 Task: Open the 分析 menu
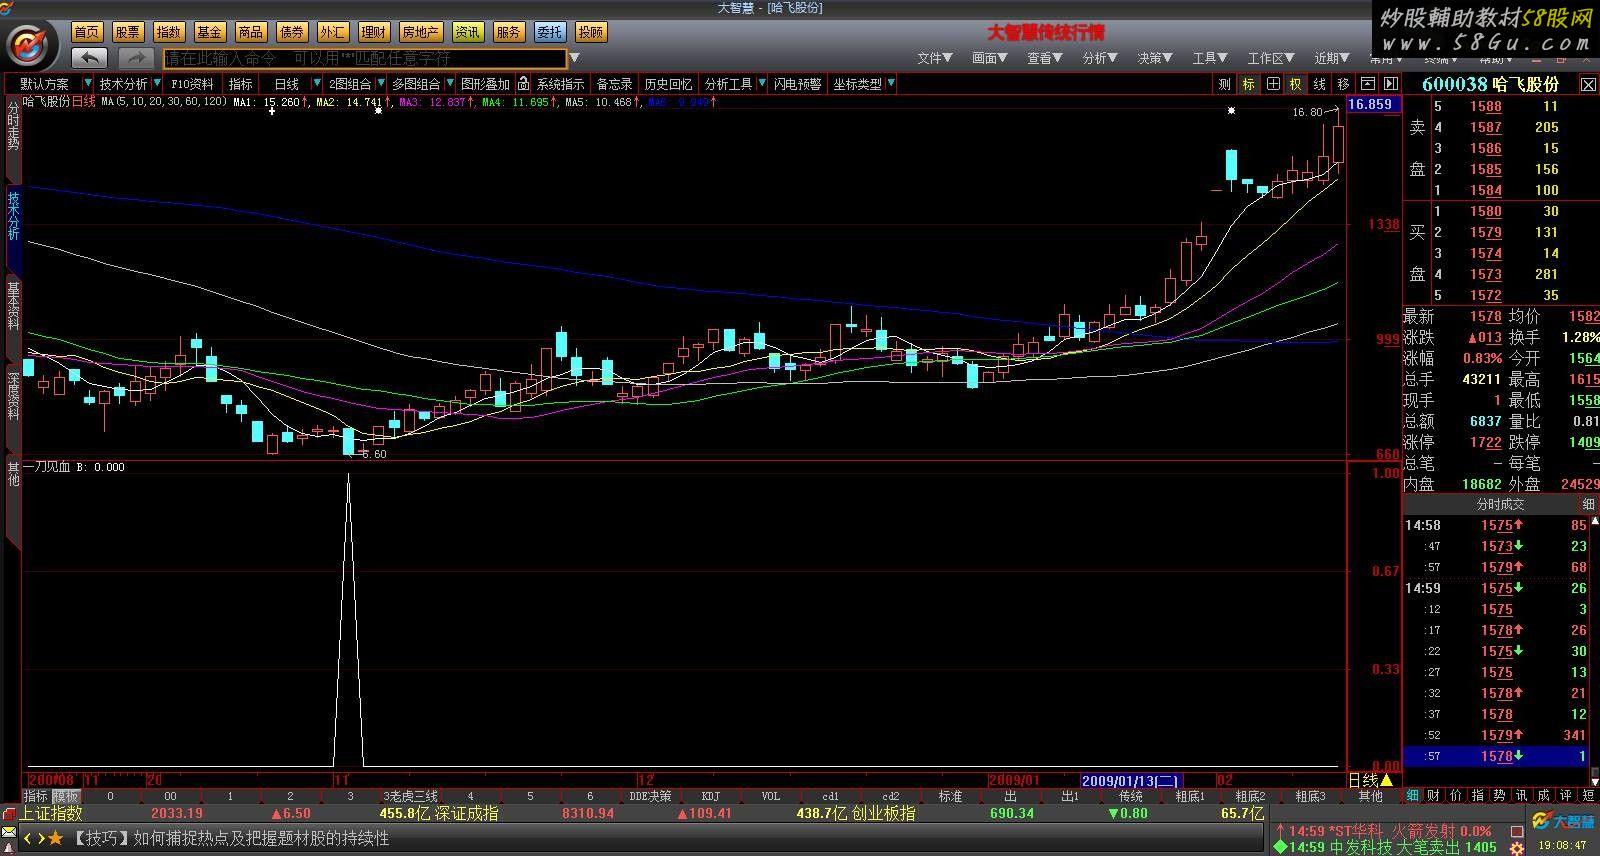(1100, 58)
